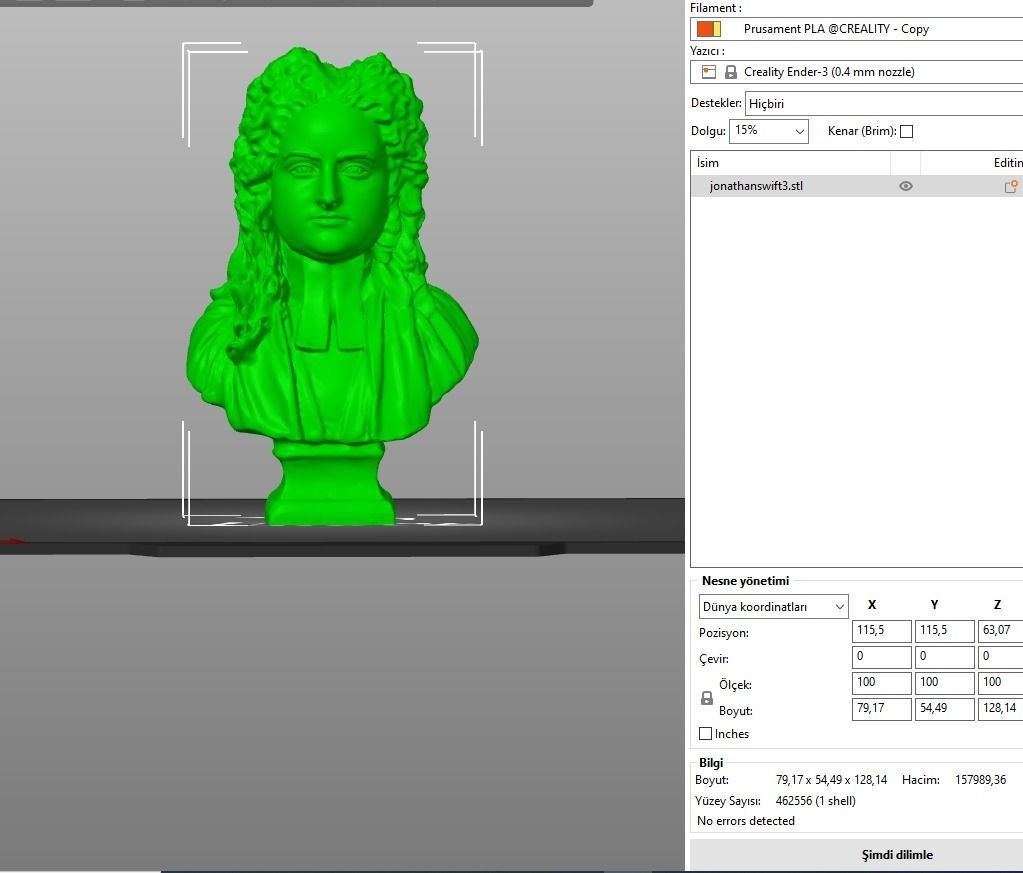Open the Creality Ender-3 printer dropdown
This screenshot has width=1023, height=873.
point(857,72)
